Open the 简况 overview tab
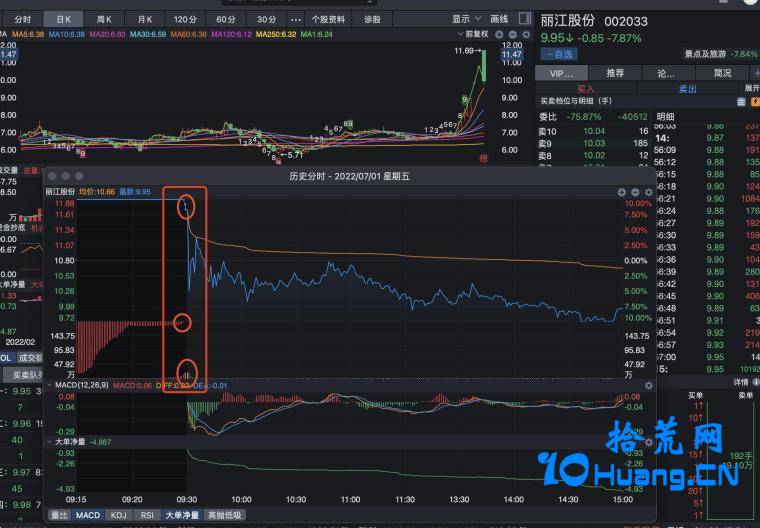760x528 pixels. coord(722,73)
